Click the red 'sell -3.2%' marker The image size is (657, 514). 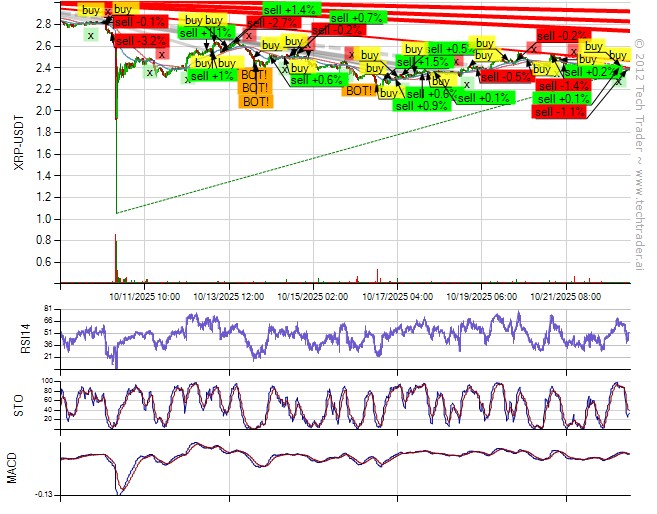(141, 41)
